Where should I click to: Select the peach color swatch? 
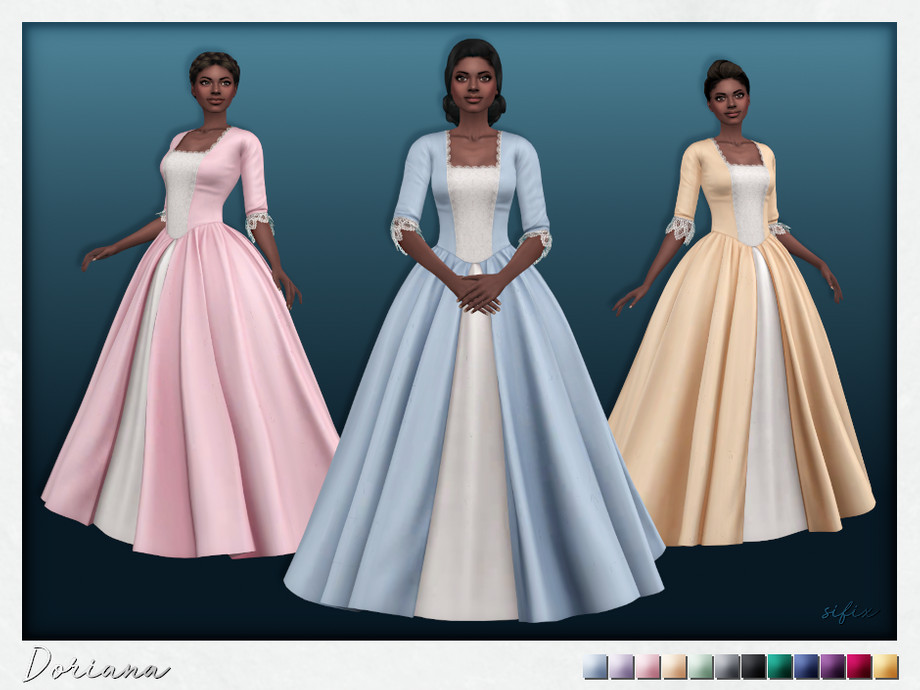[x=674, y=667]
